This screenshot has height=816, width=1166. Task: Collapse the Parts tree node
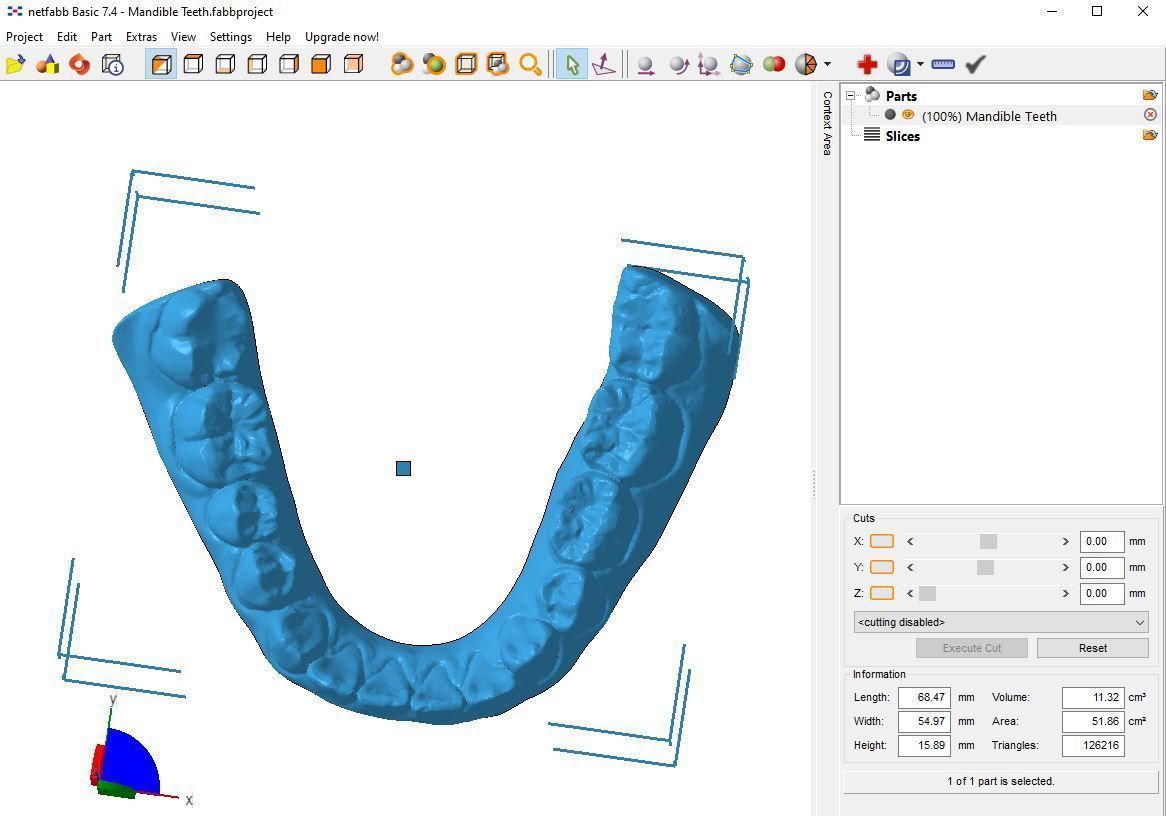click(x=851, y=96)
